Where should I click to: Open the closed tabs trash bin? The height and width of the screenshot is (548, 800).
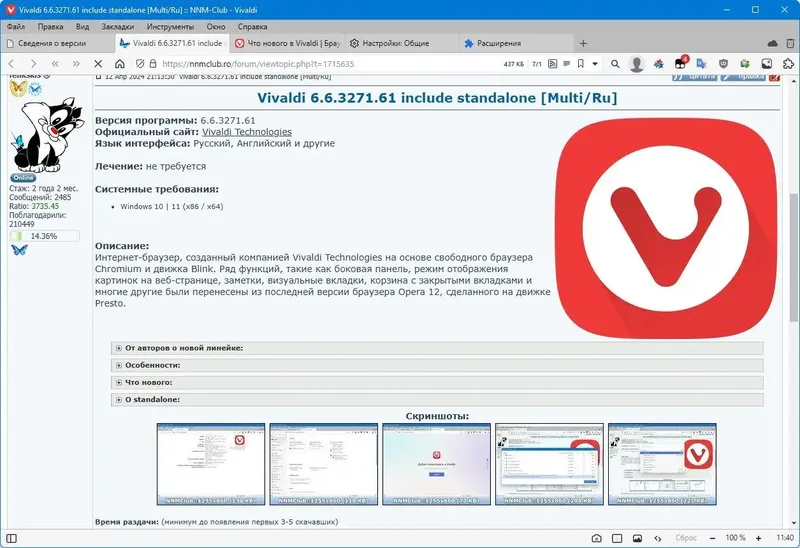790,43
